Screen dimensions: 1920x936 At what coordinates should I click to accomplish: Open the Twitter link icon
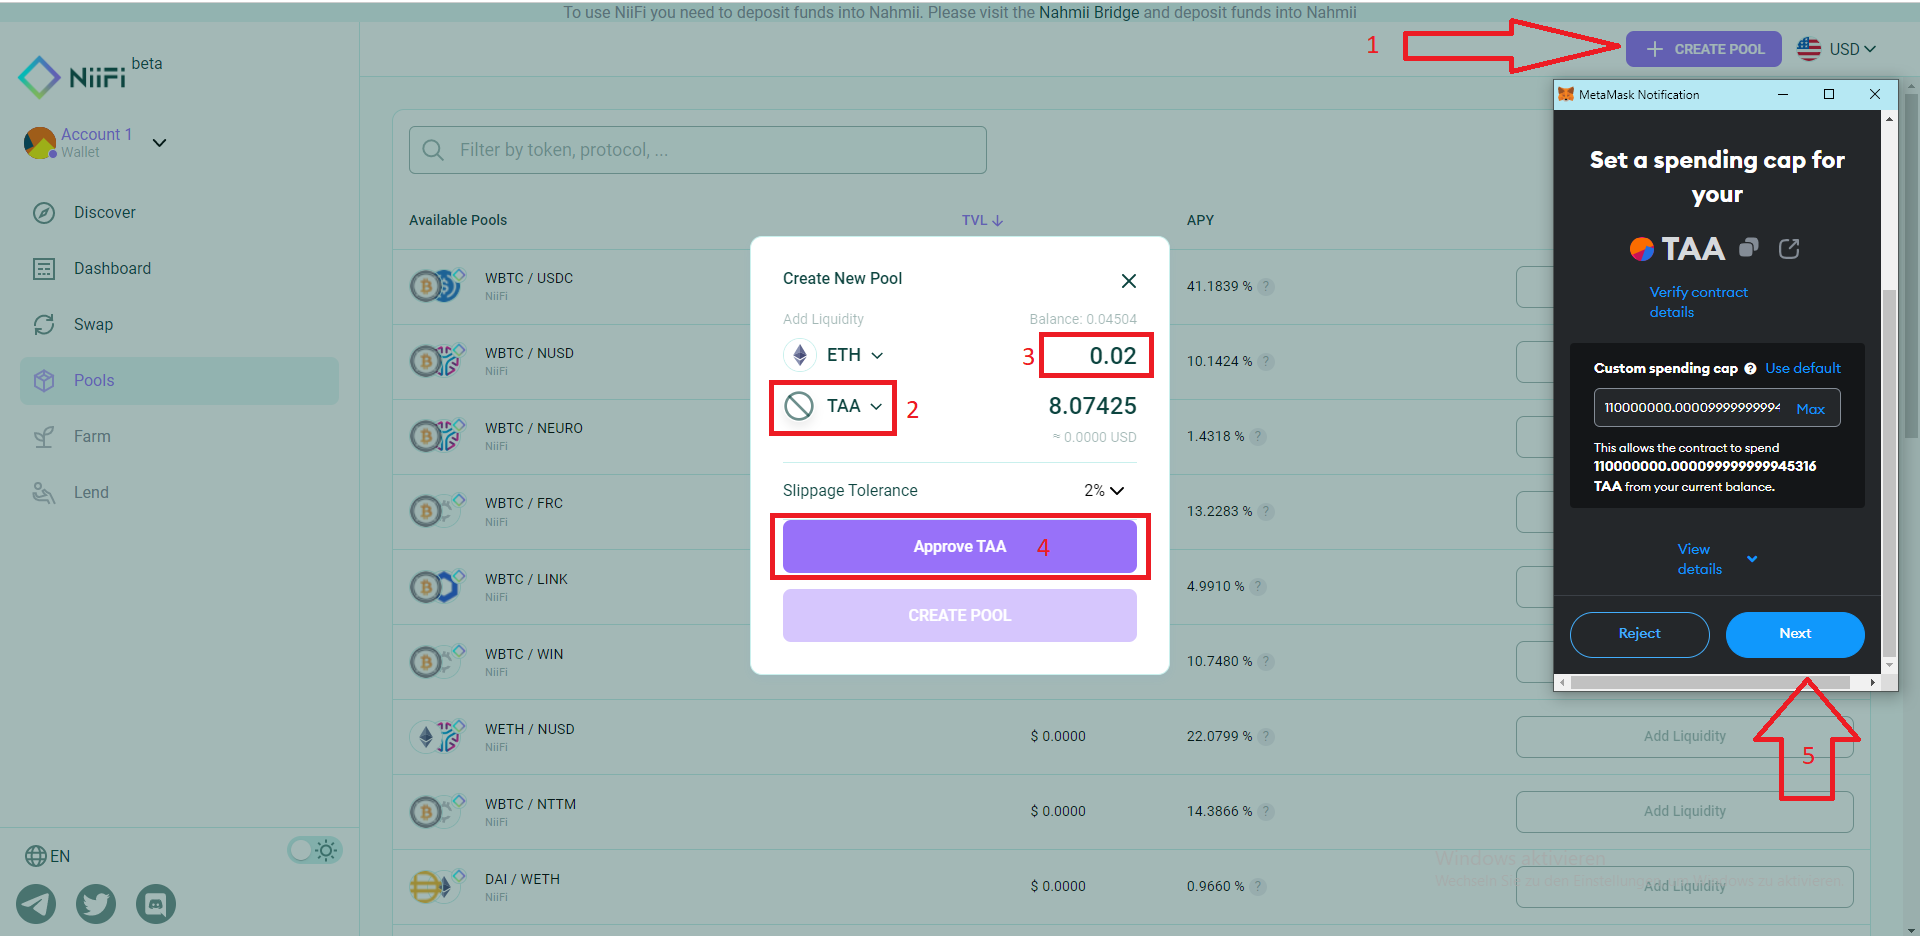[96, 904]
